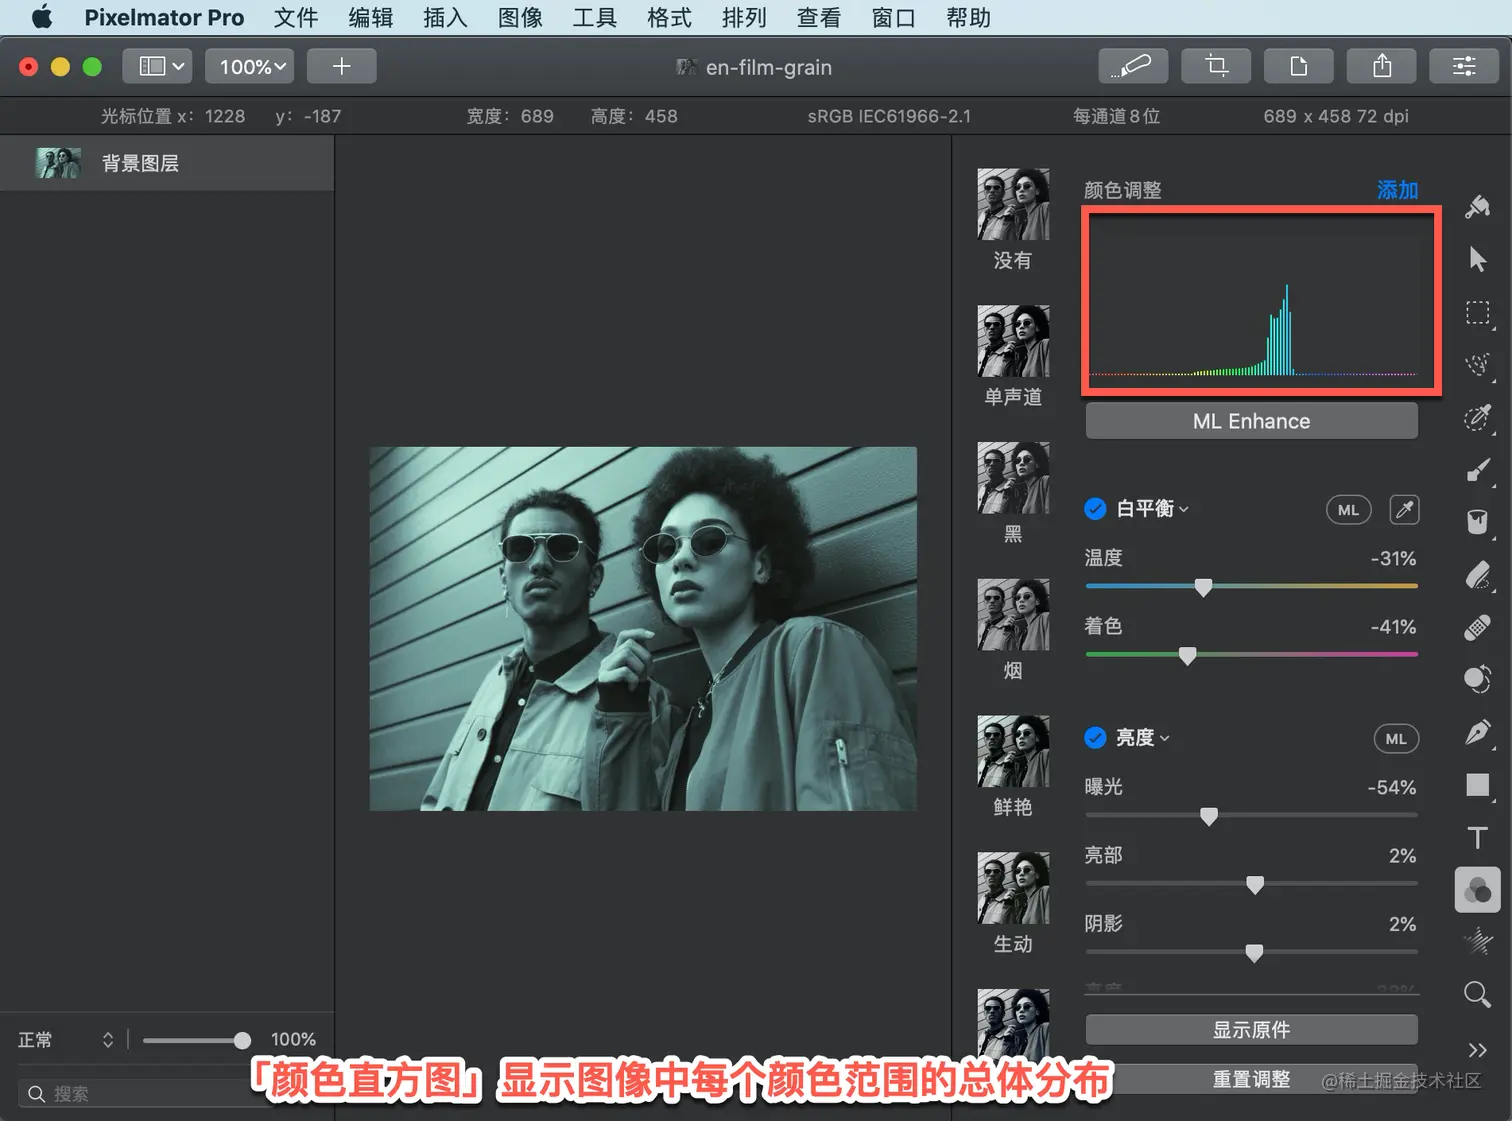Viewport: 1512px width, 1121px height.
Task: Click the Crop icon in the toolbar
Action: coord(1216,66)
